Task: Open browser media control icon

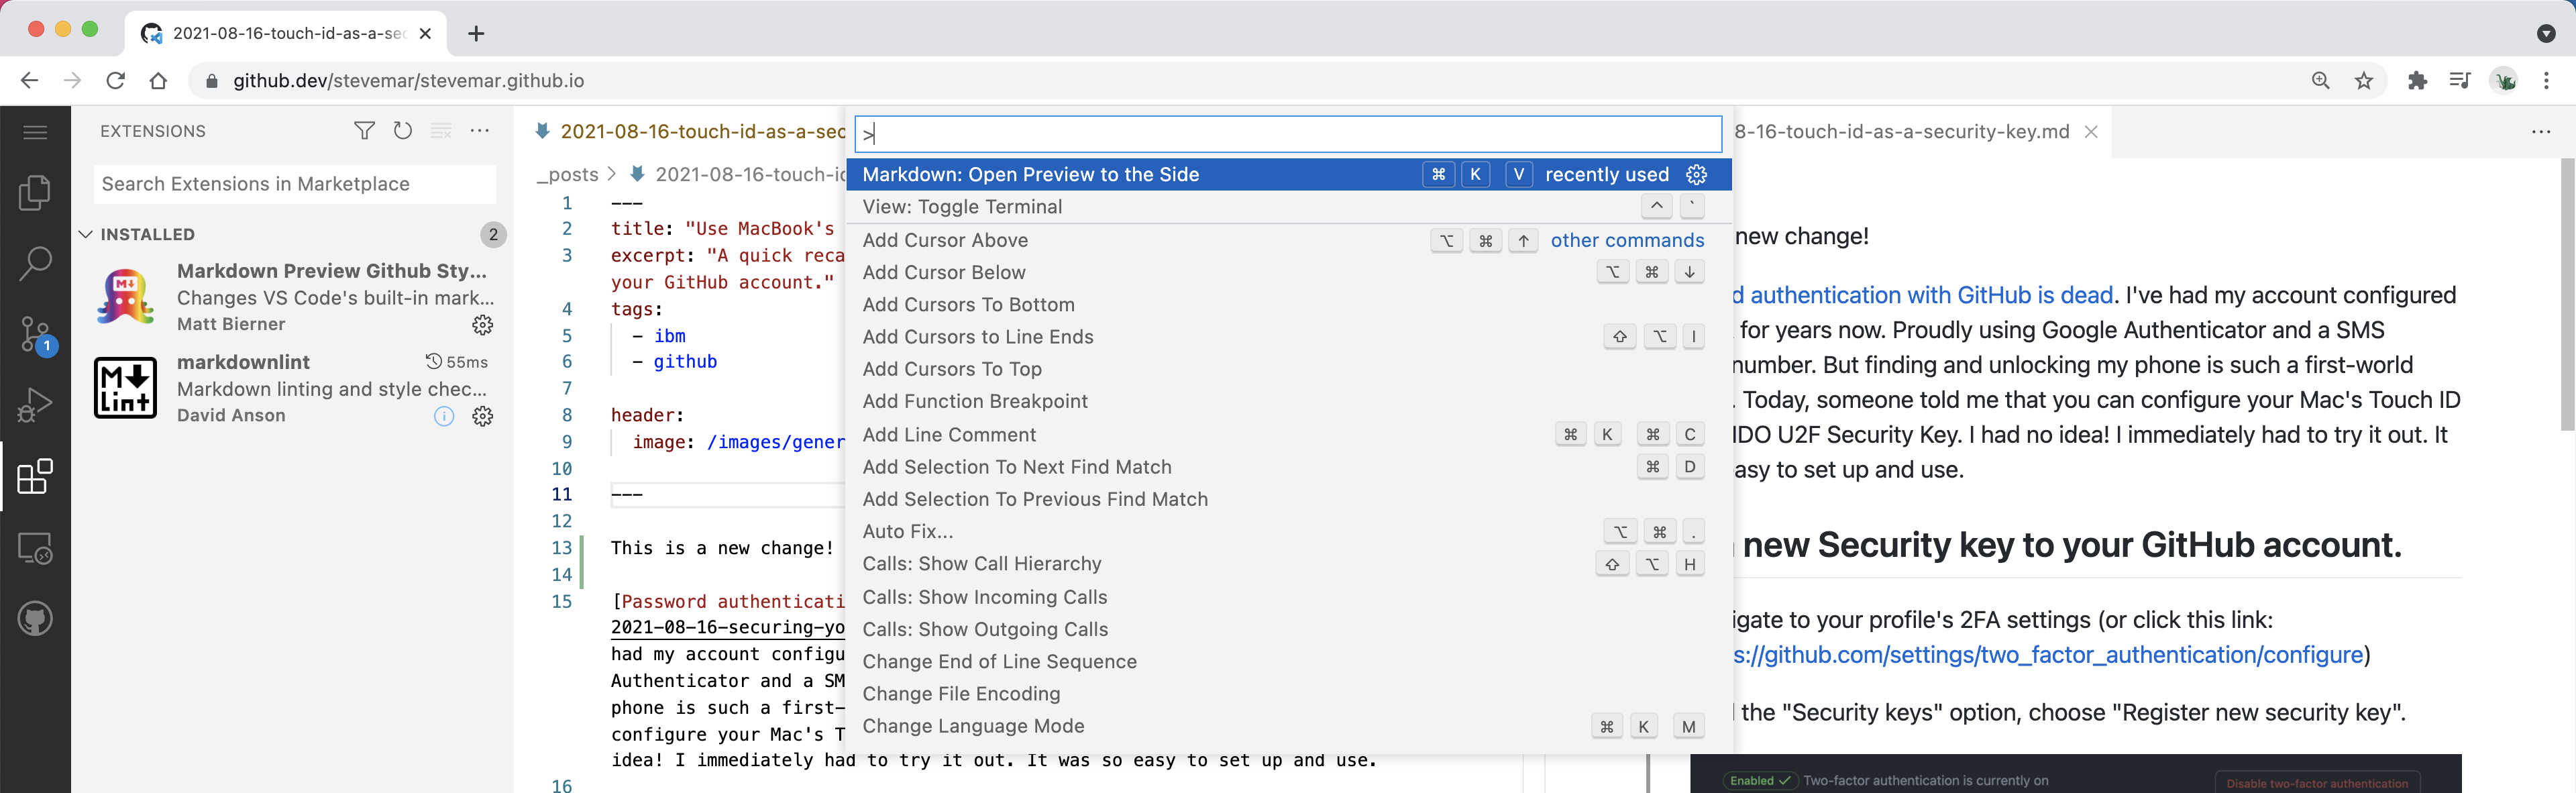Action: (2460, 81)
